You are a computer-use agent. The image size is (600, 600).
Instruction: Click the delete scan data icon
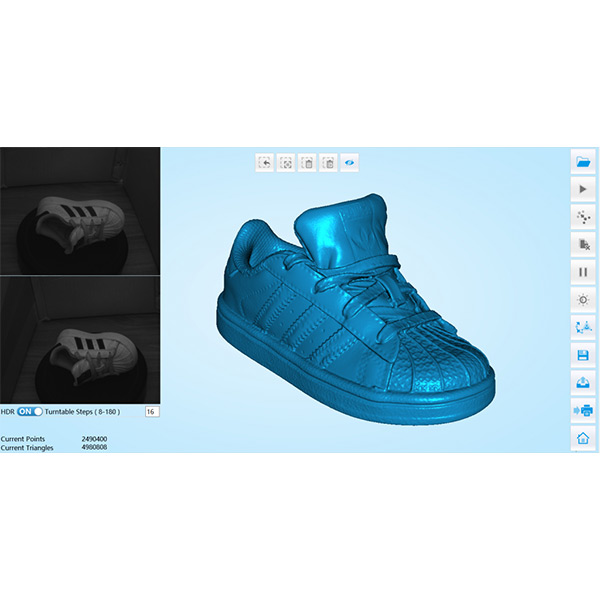[583, 244]
